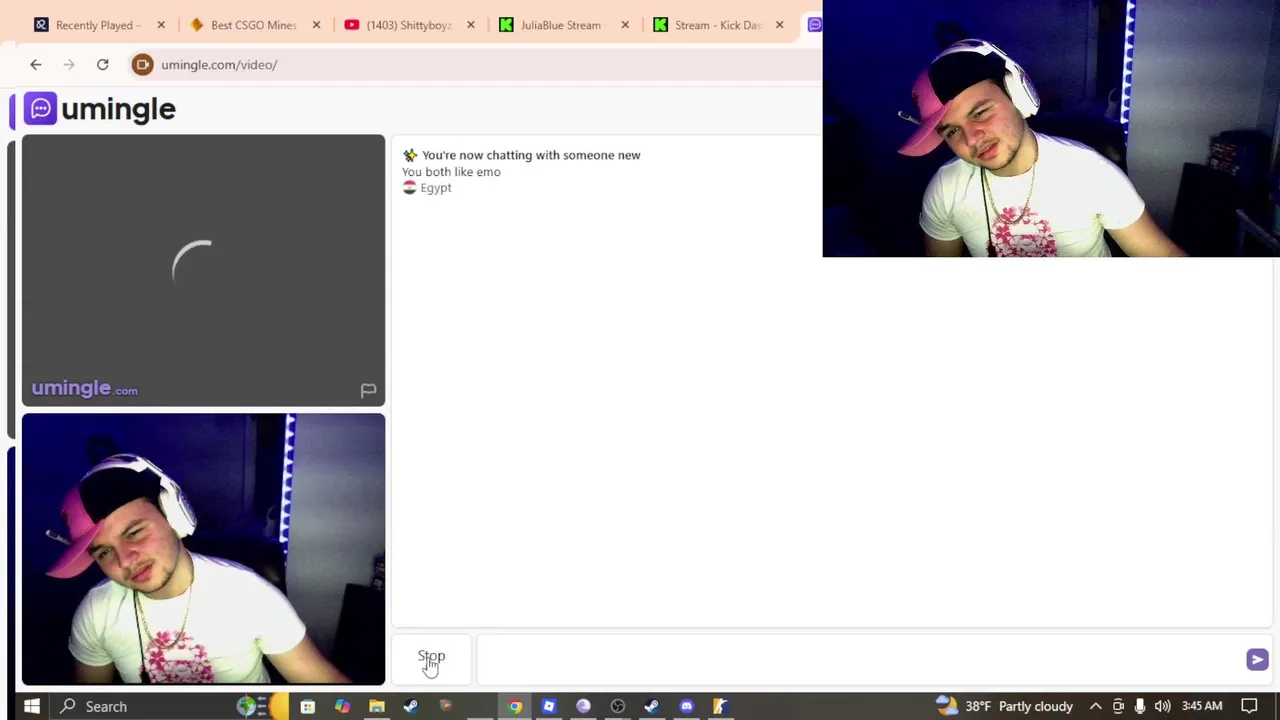Open the Counter-Strike icon in taskbar

pyautogui.click(x=720, y=706)
